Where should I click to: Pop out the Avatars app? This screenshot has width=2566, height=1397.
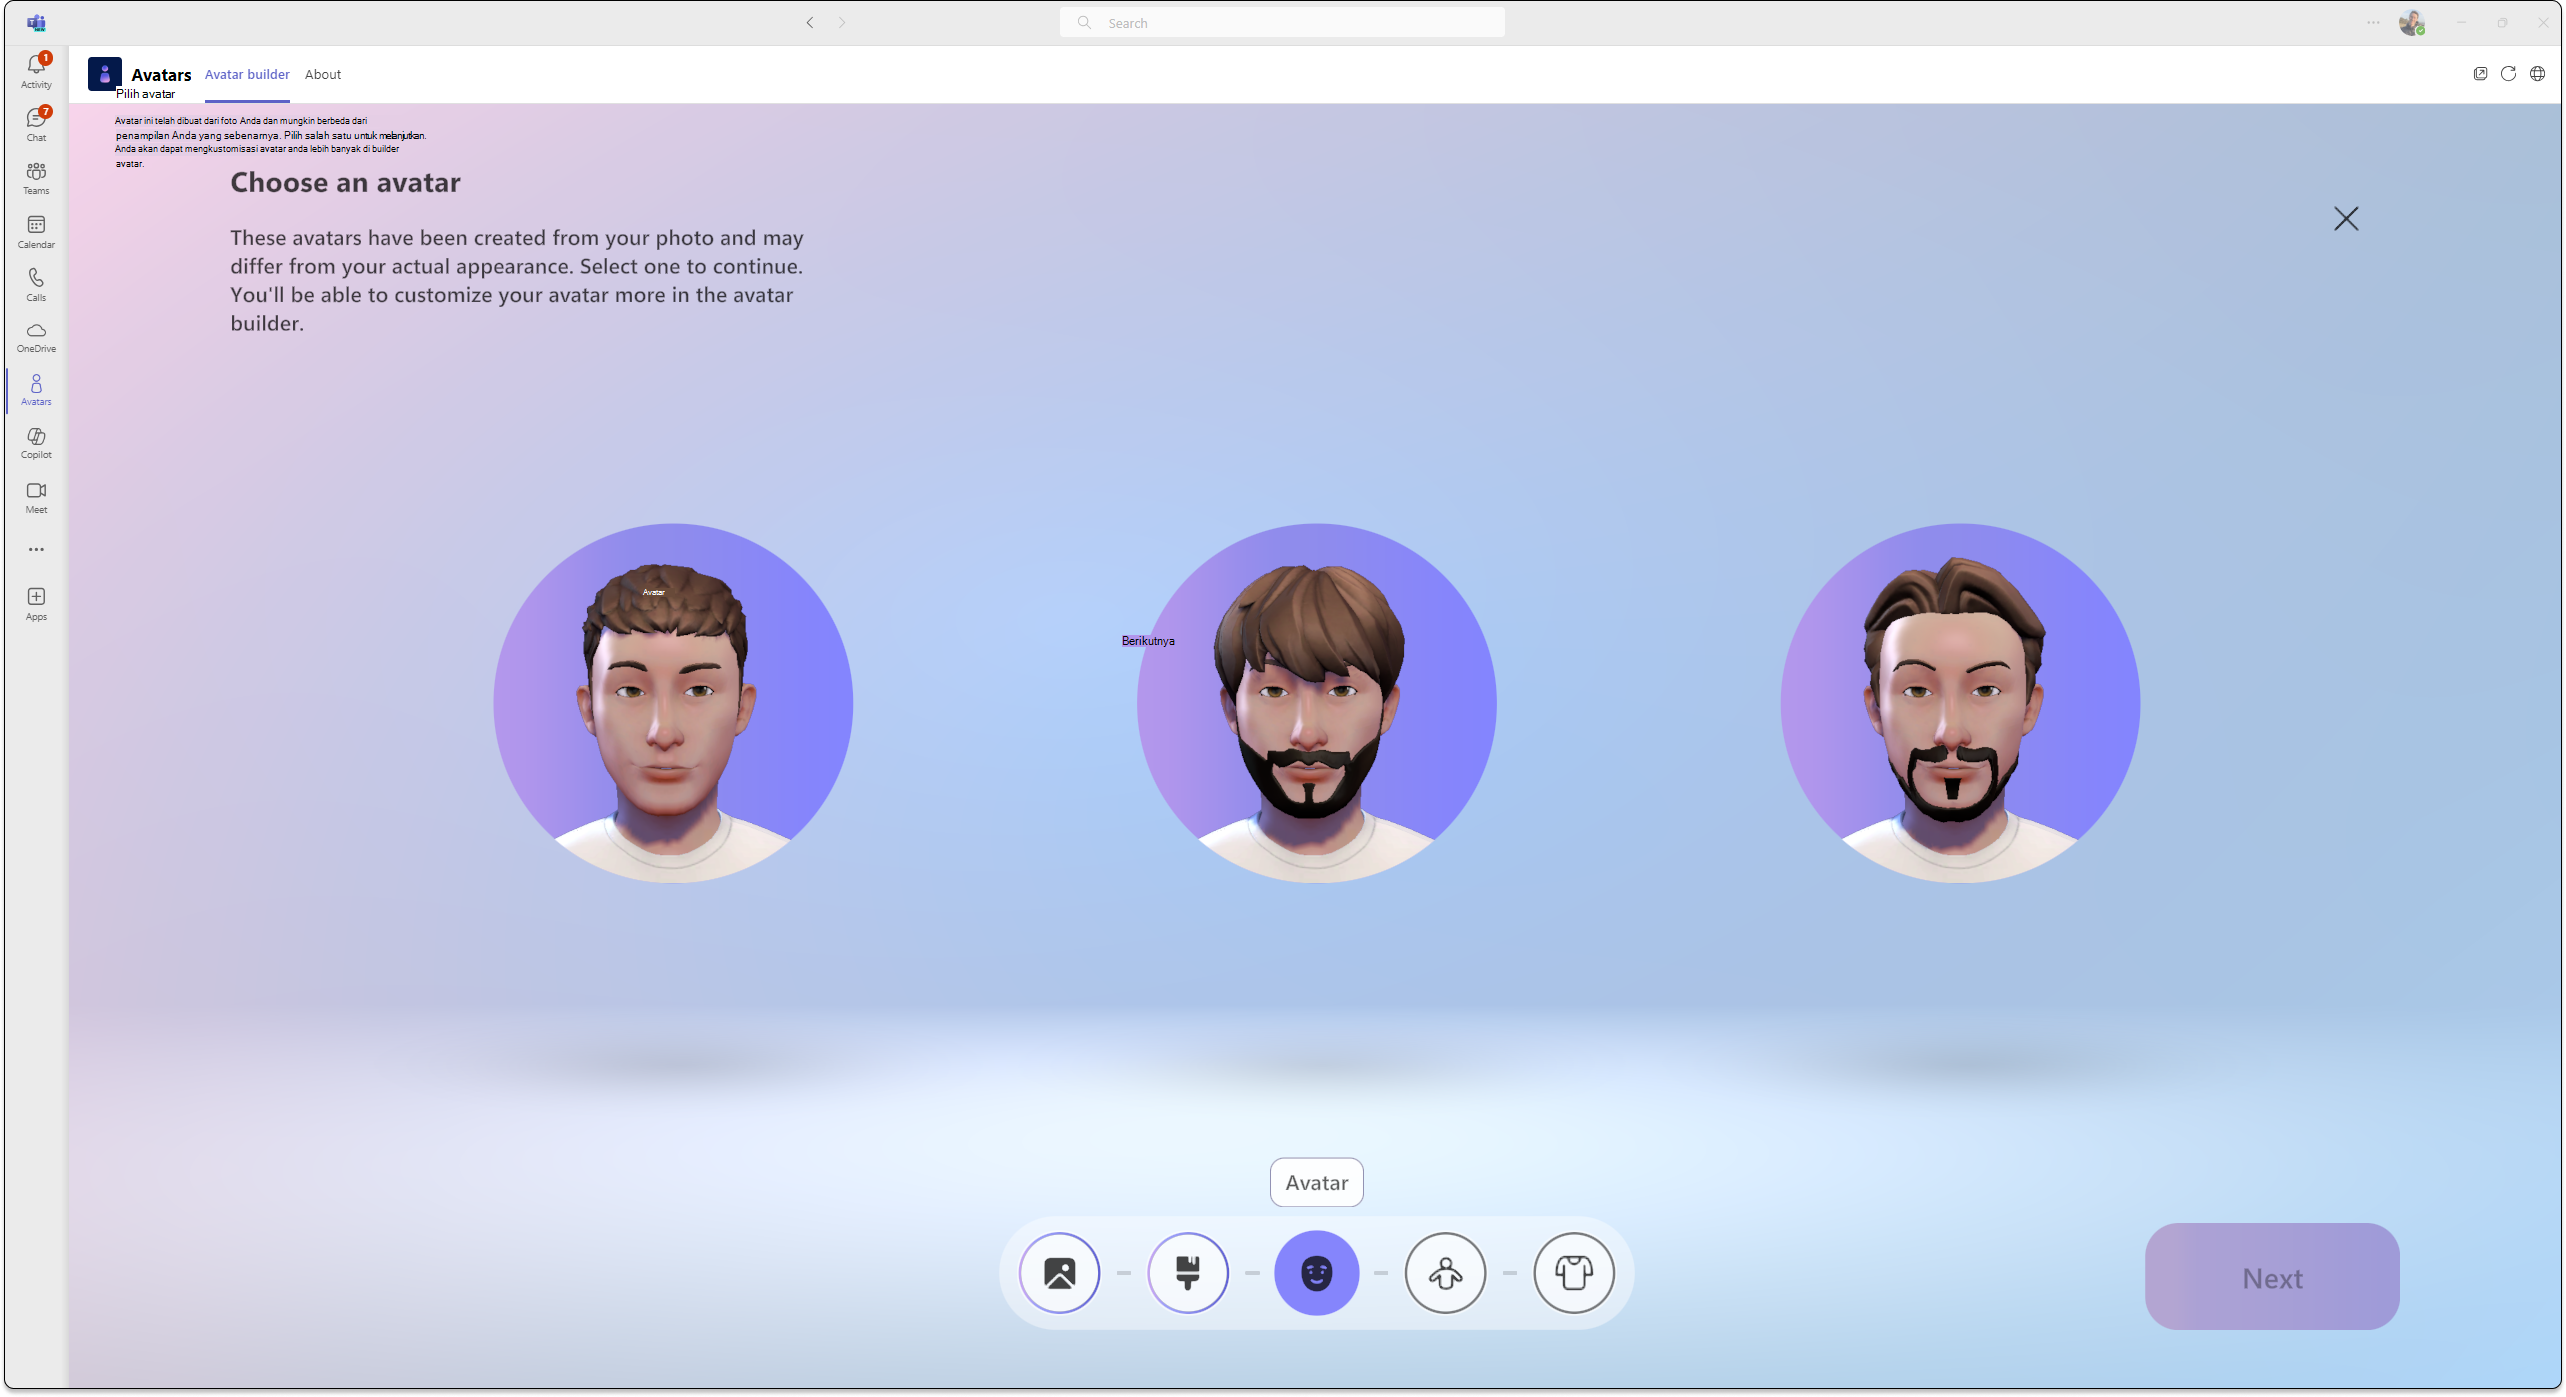(x=2480, y=73)
